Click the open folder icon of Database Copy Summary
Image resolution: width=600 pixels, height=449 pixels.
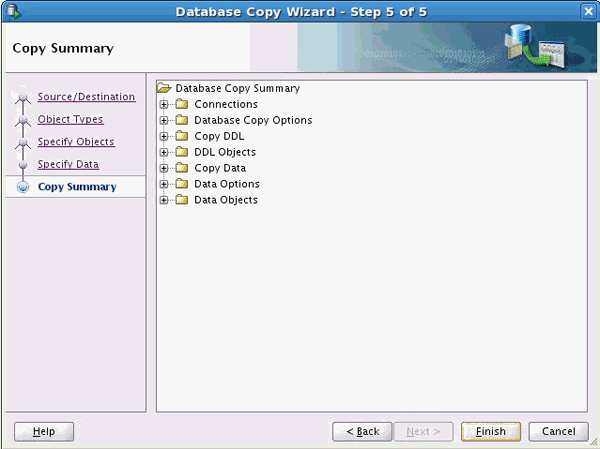(x=164, y=88)
